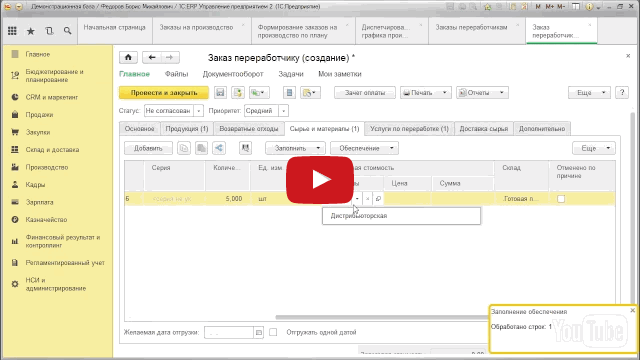Open the sections grid menu icon
Viewport: 640px width, 360px height.
click(13, 31)
